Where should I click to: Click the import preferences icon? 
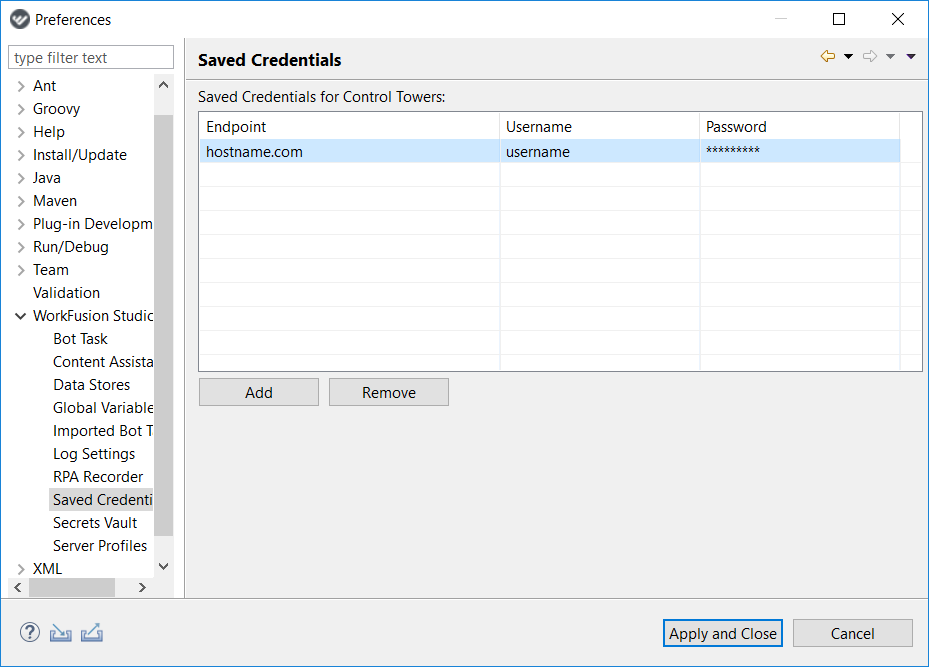pos(60,633)
